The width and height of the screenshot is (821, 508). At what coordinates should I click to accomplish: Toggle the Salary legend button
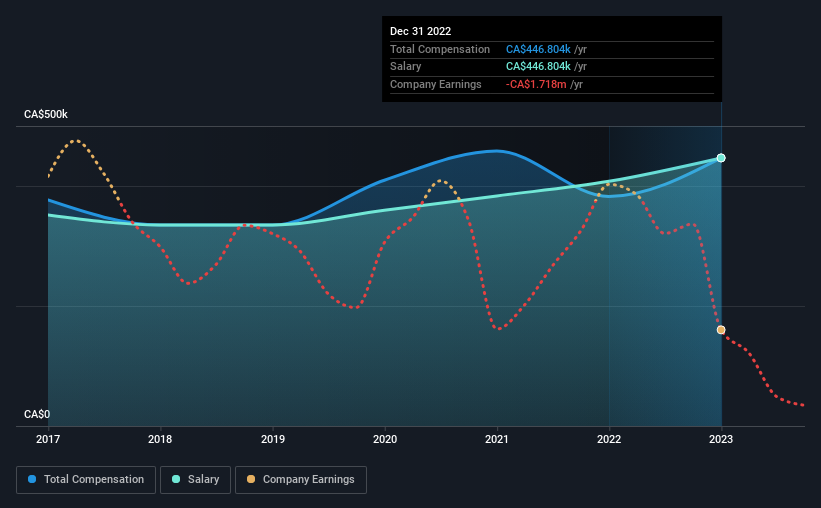coord(195,480)
